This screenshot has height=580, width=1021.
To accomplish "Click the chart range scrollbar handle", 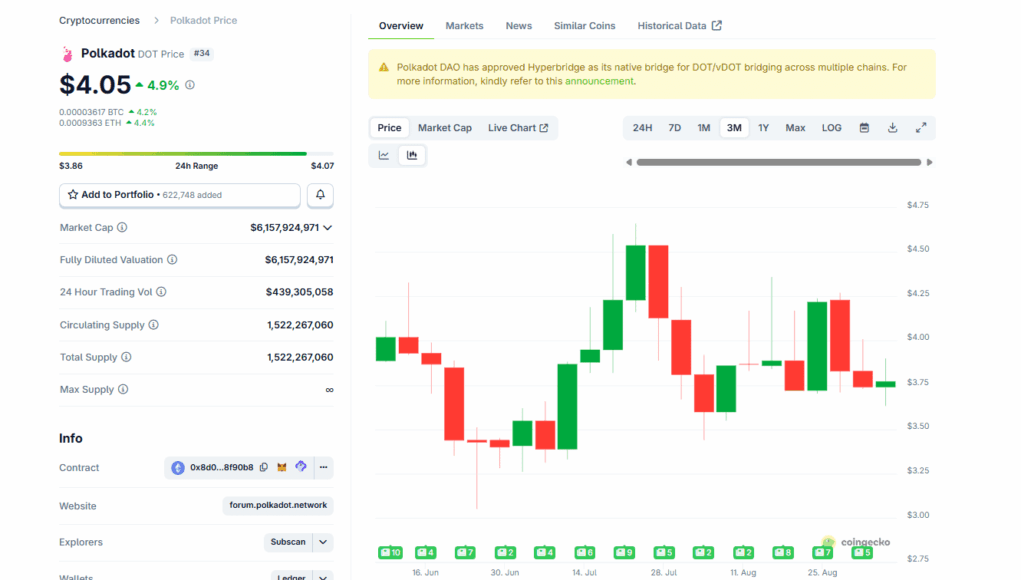I will point(779,162).
